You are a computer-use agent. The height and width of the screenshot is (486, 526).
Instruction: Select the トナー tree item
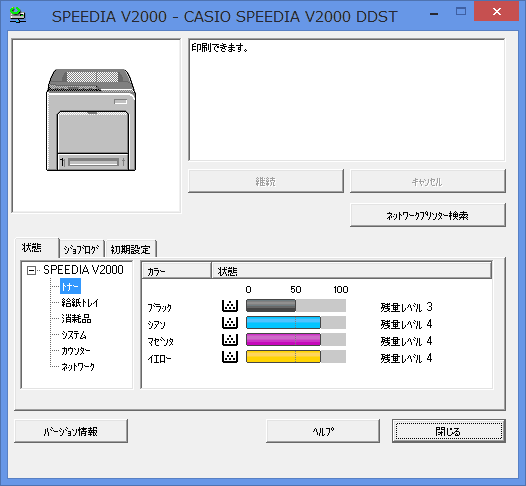70,286
